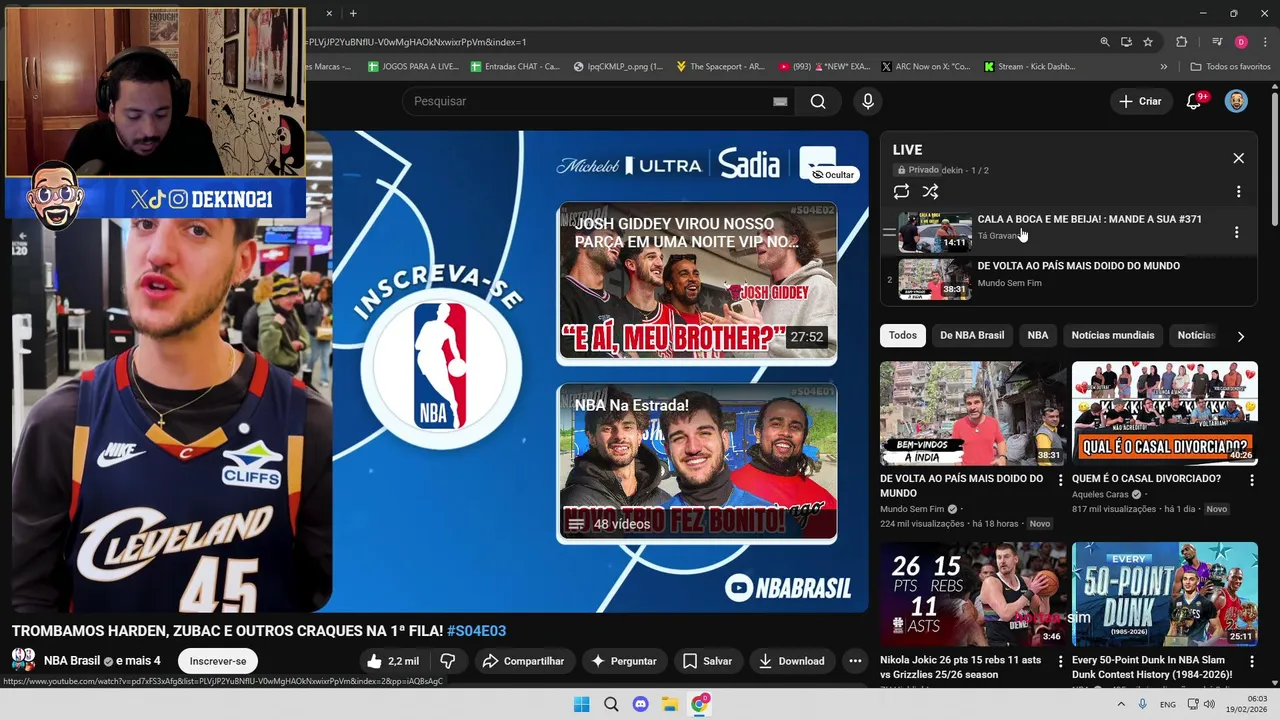Expand hidden bookmarks with double chevron
The image size is (1280, 720).
pyautogui.click(x=1164, y=67)
